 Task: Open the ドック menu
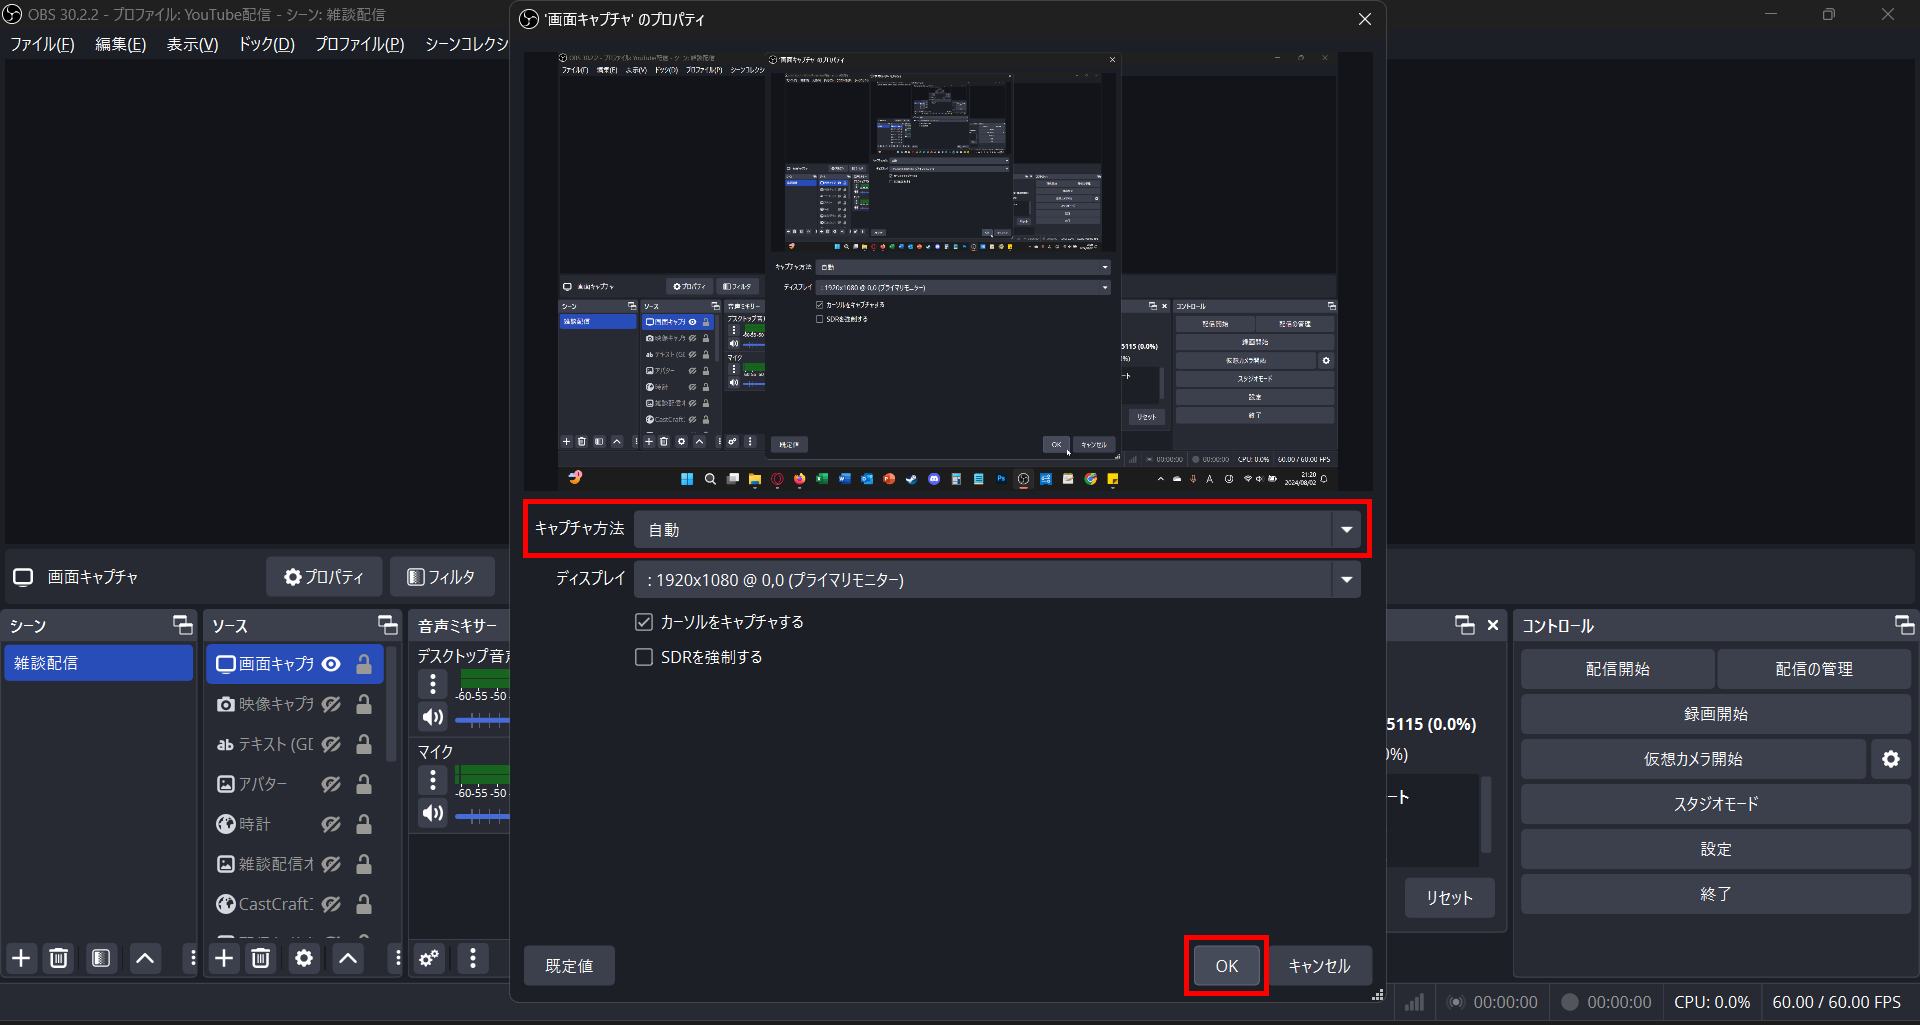coord(266,44)
